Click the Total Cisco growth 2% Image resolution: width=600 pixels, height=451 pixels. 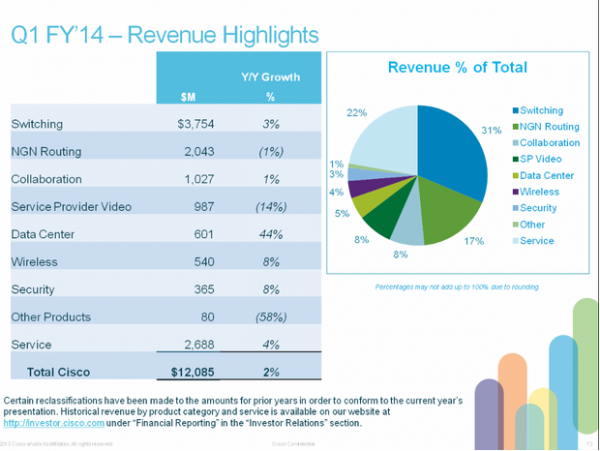coord(271,372)
